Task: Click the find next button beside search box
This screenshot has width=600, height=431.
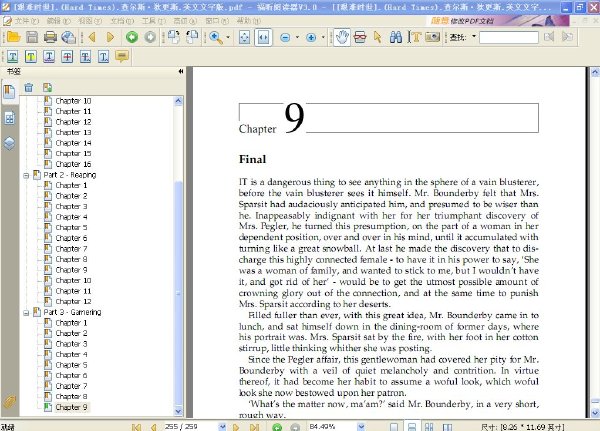Action: (x=567, y=37)
